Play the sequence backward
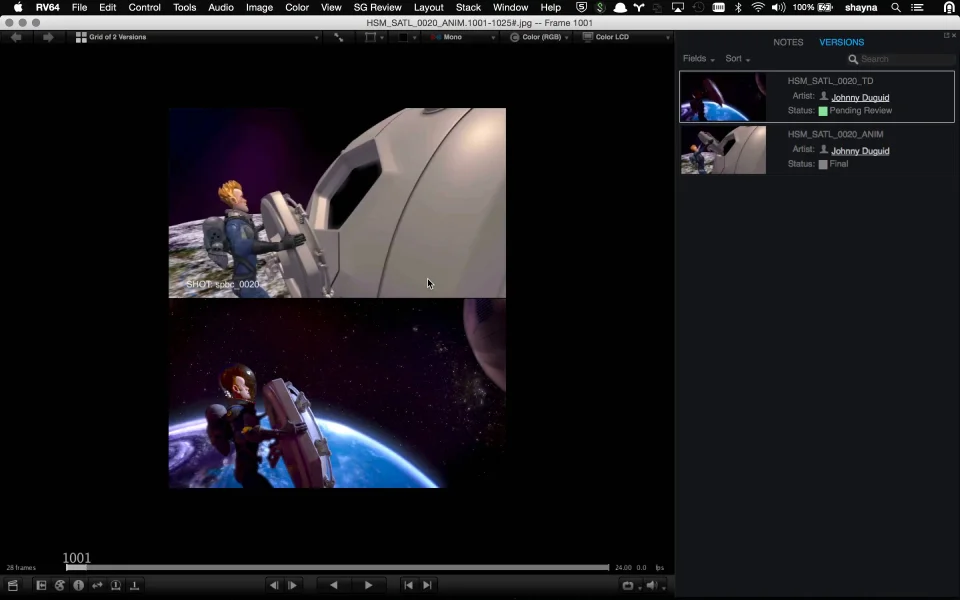Viewport: 960px width, 600px height. click(334, 585)
